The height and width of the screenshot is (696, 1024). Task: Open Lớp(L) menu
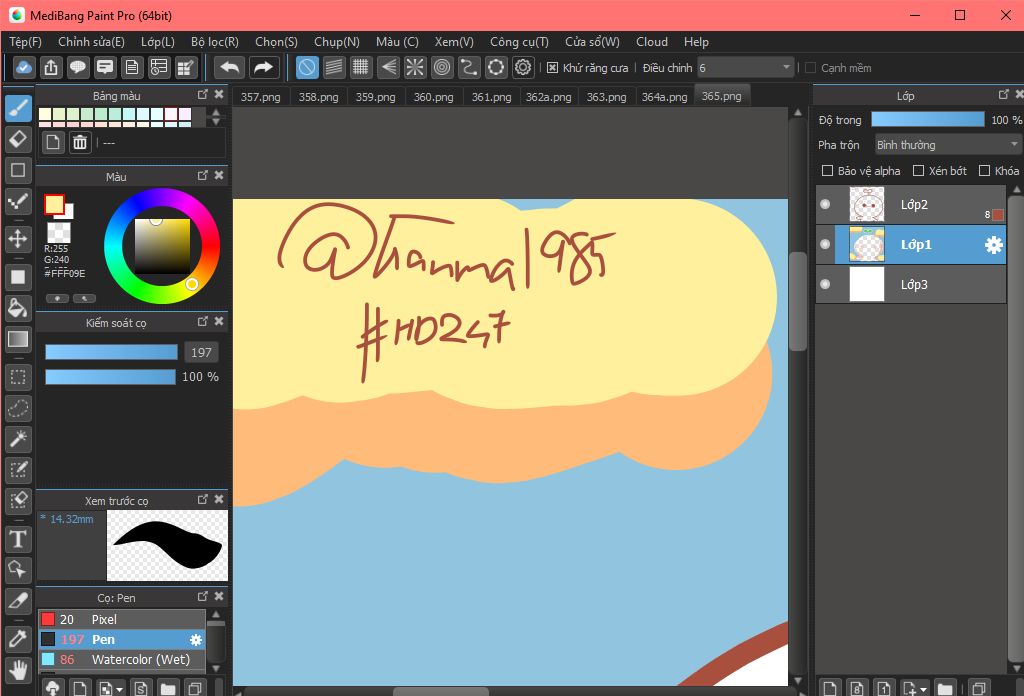point(158,42)
